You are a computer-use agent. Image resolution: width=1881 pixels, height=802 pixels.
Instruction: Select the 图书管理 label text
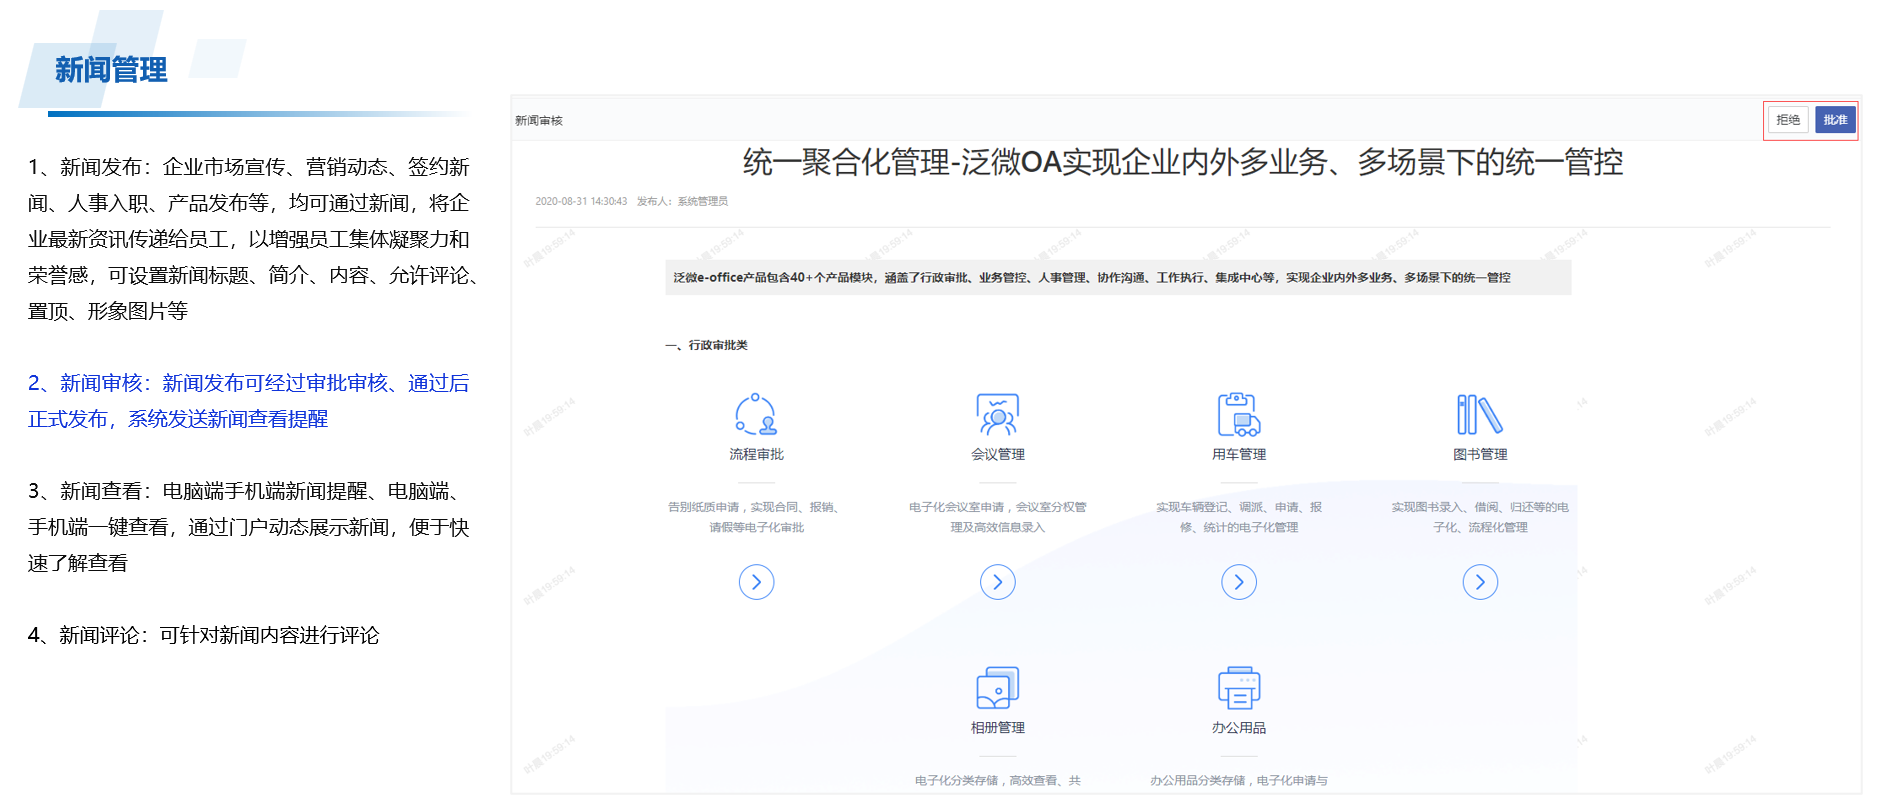(1480, 454)
